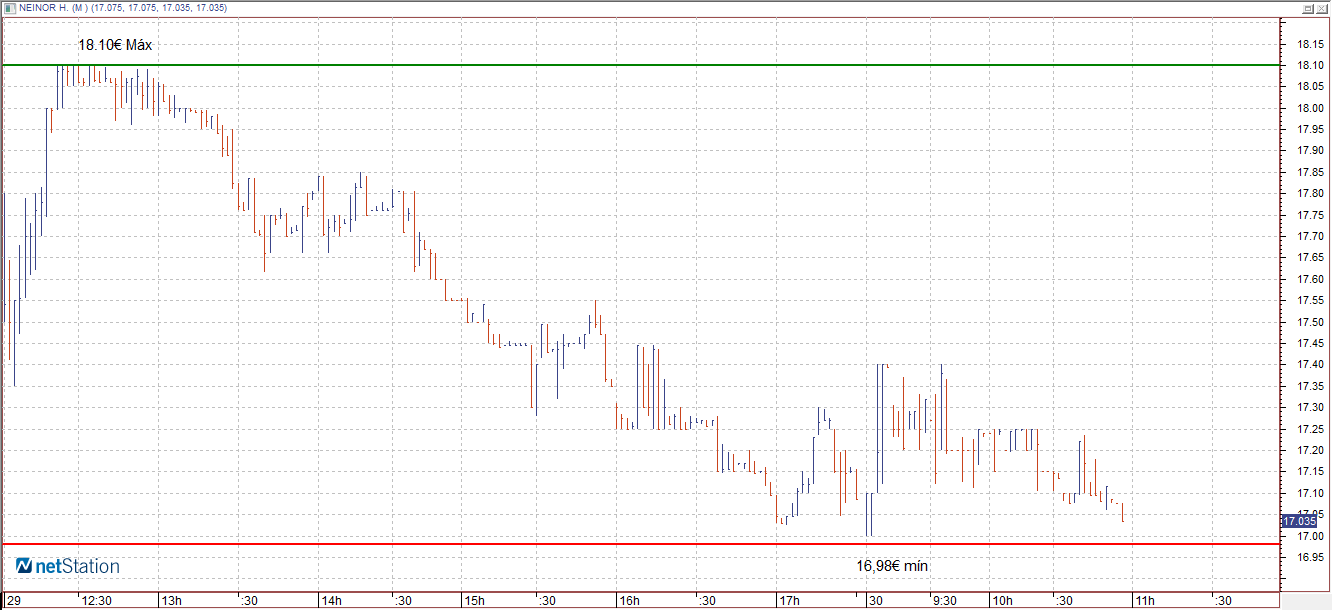Click the 17.20 price axis label
This screenshot has width=1332, height=610.
coord(1310,451)
